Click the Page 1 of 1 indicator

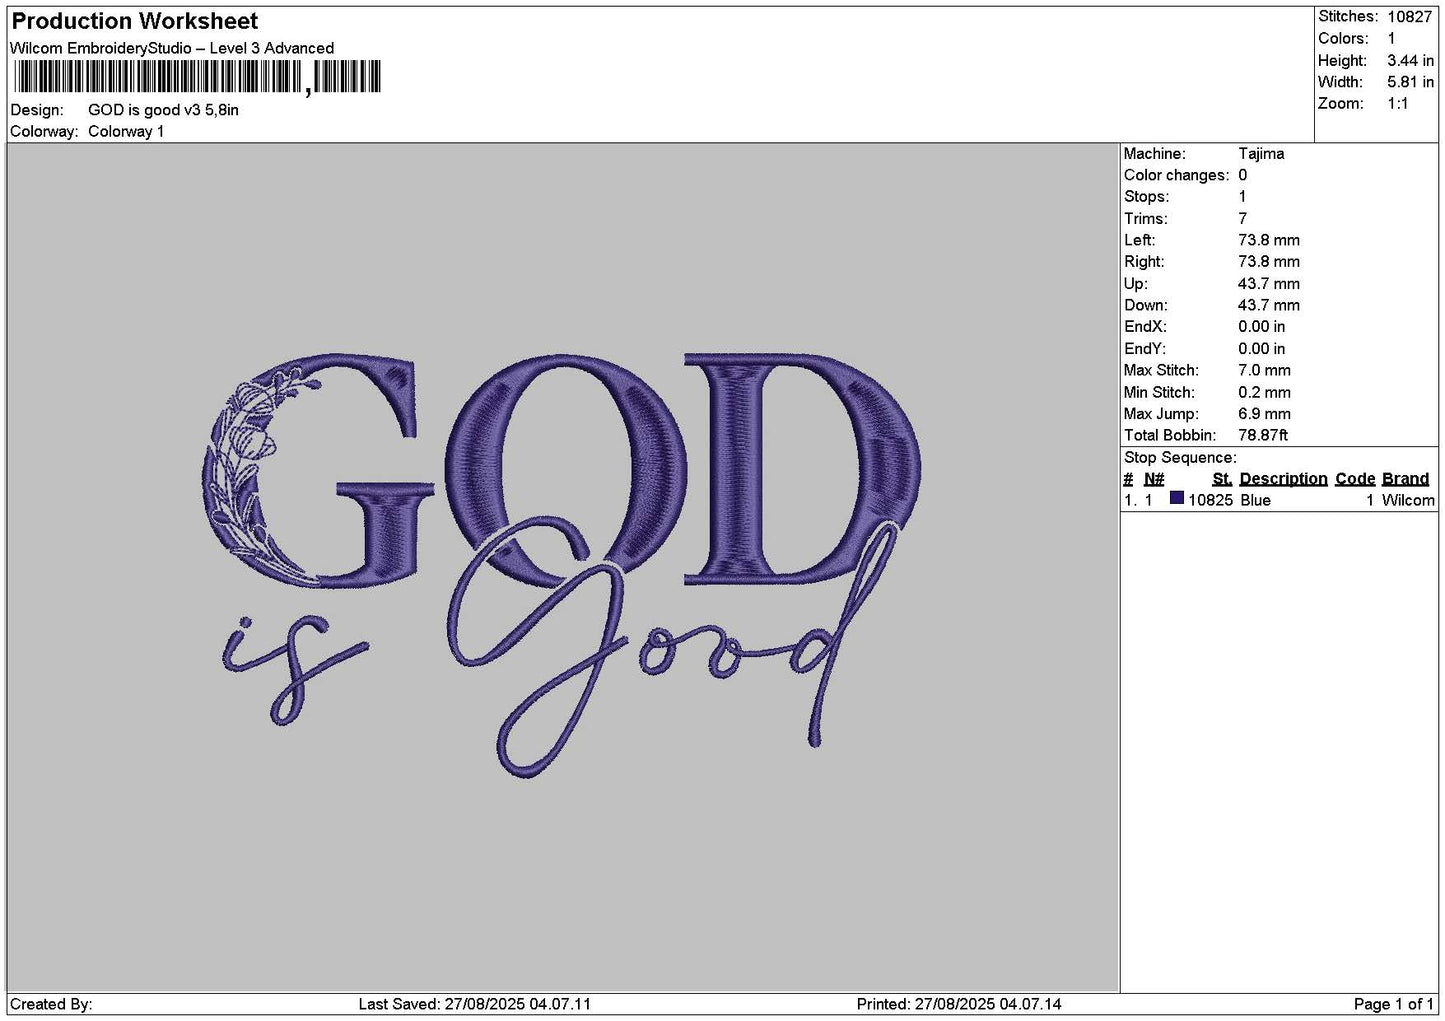[1393, 1004]
